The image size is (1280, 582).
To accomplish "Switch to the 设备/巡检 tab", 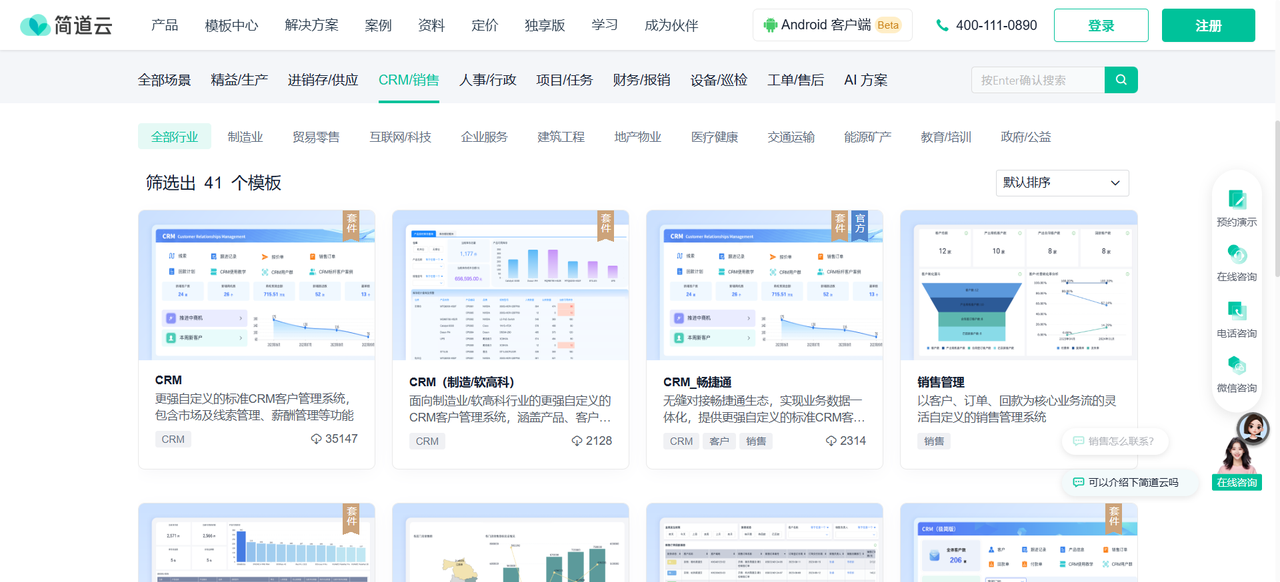I will click(x=719, y=80).
